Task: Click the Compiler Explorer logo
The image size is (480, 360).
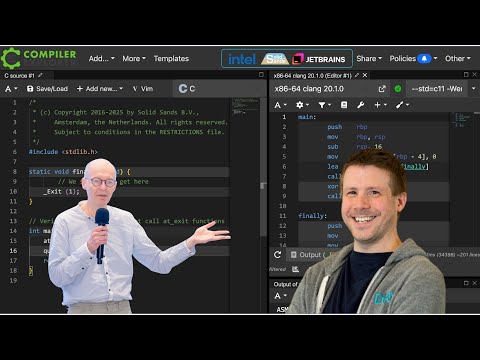Action: [x=39, y=58]
